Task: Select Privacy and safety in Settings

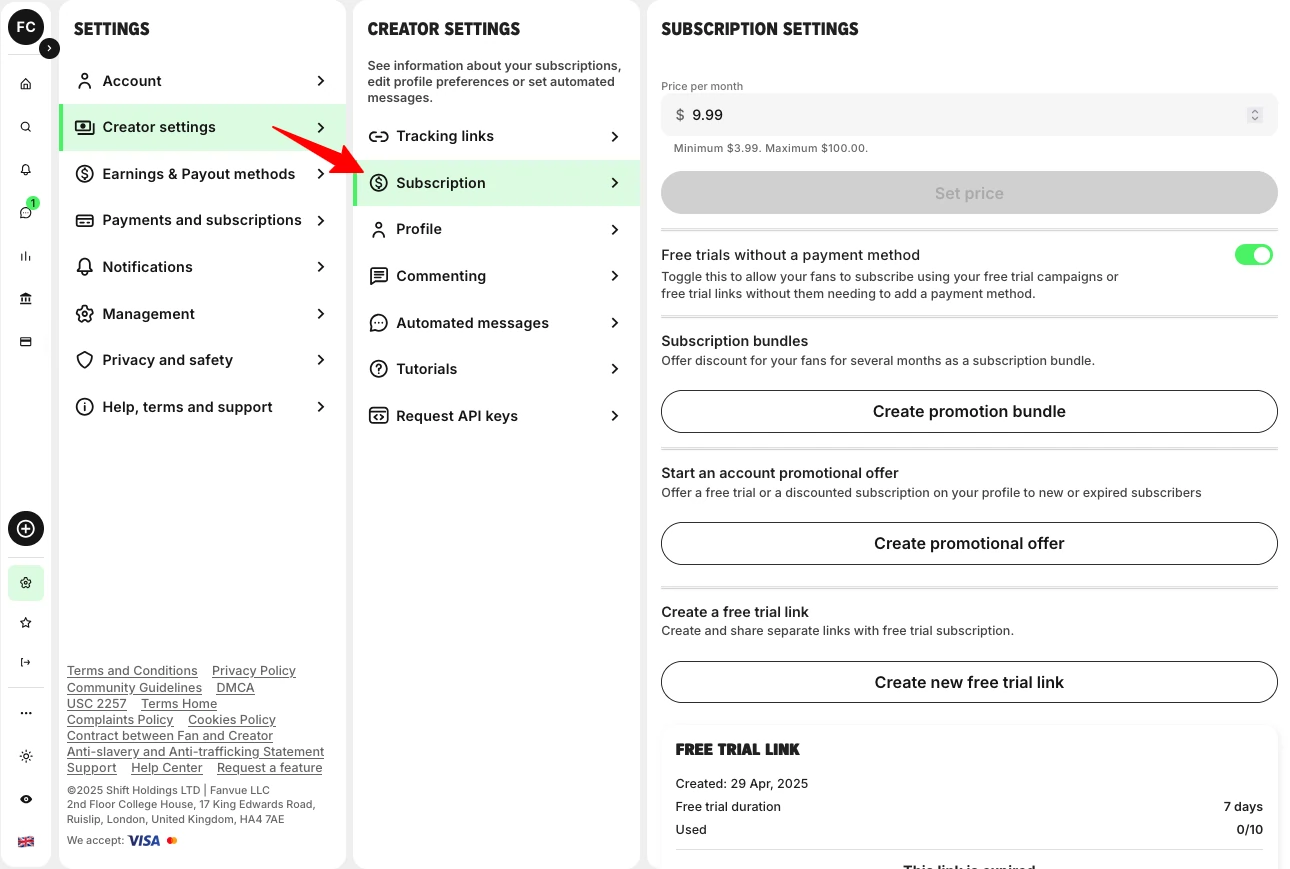Action: click(167, 360)
